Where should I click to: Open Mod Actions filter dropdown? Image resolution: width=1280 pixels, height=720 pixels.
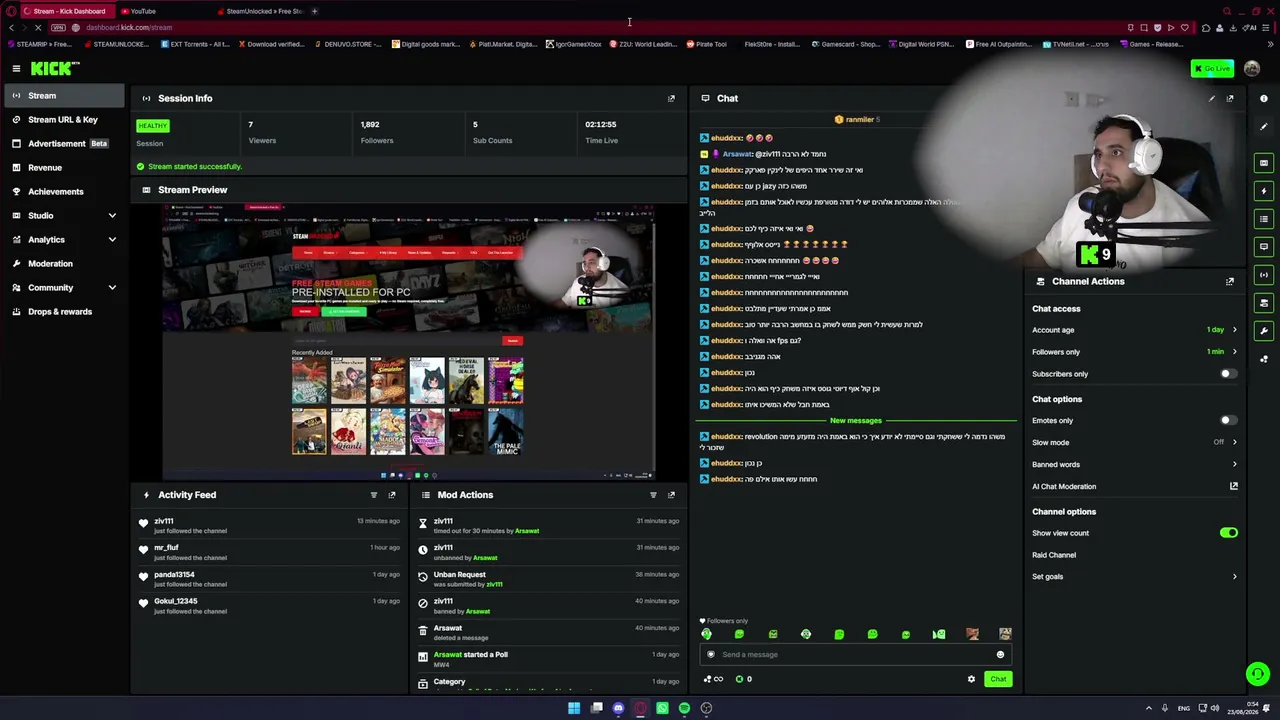tap(653, 495)
